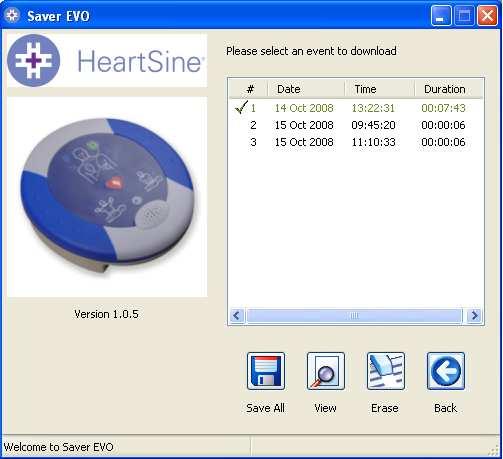Screen dimensions: 503x459
Task: Click the Erase icon
Action: click(386, 371)
